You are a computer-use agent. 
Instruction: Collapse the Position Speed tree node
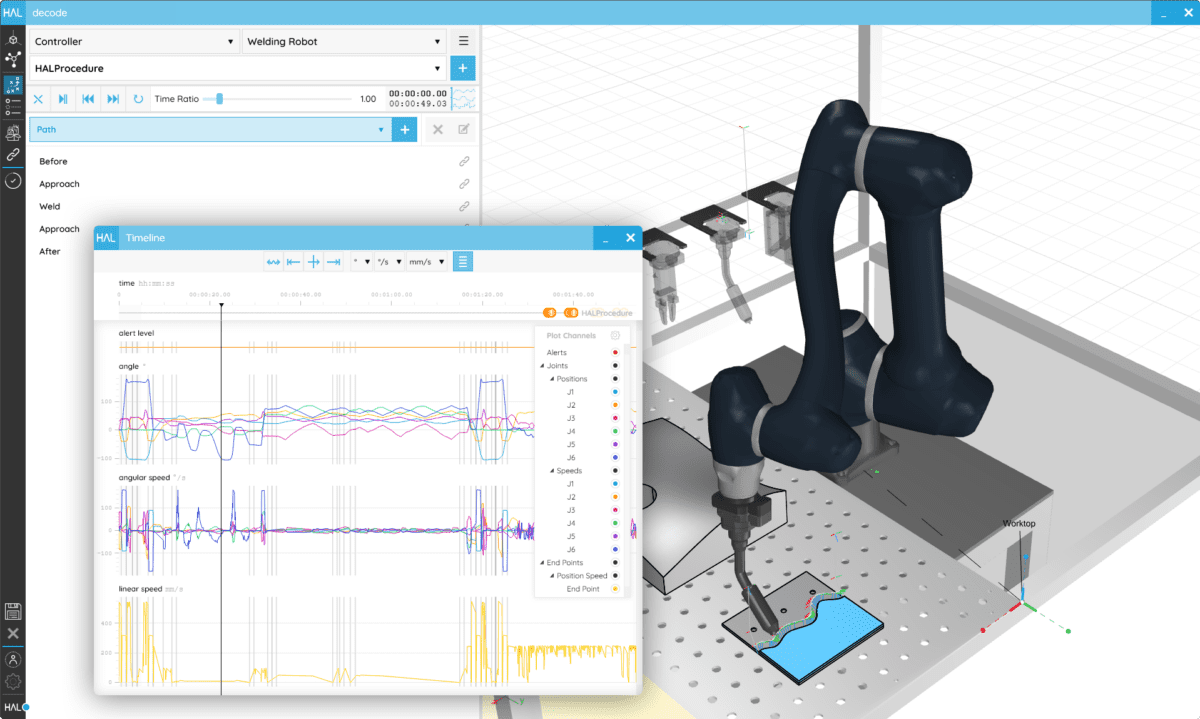coord(552,576)
